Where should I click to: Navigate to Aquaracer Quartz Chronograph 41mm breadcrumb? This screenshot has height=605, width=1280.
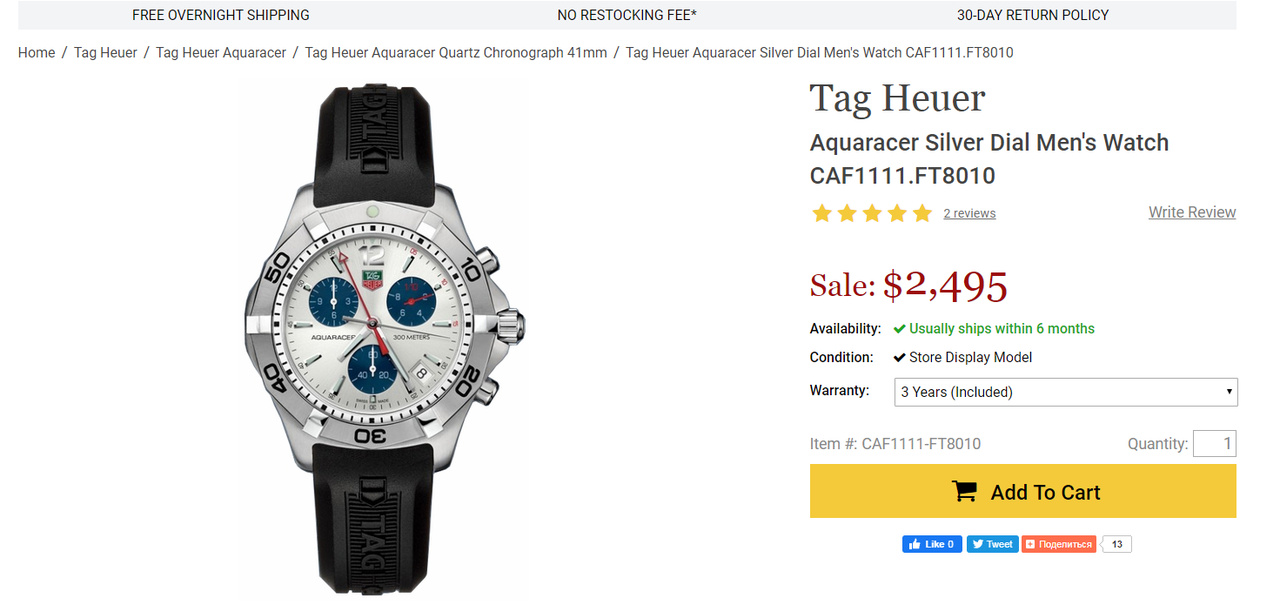(x=456, y=52)
